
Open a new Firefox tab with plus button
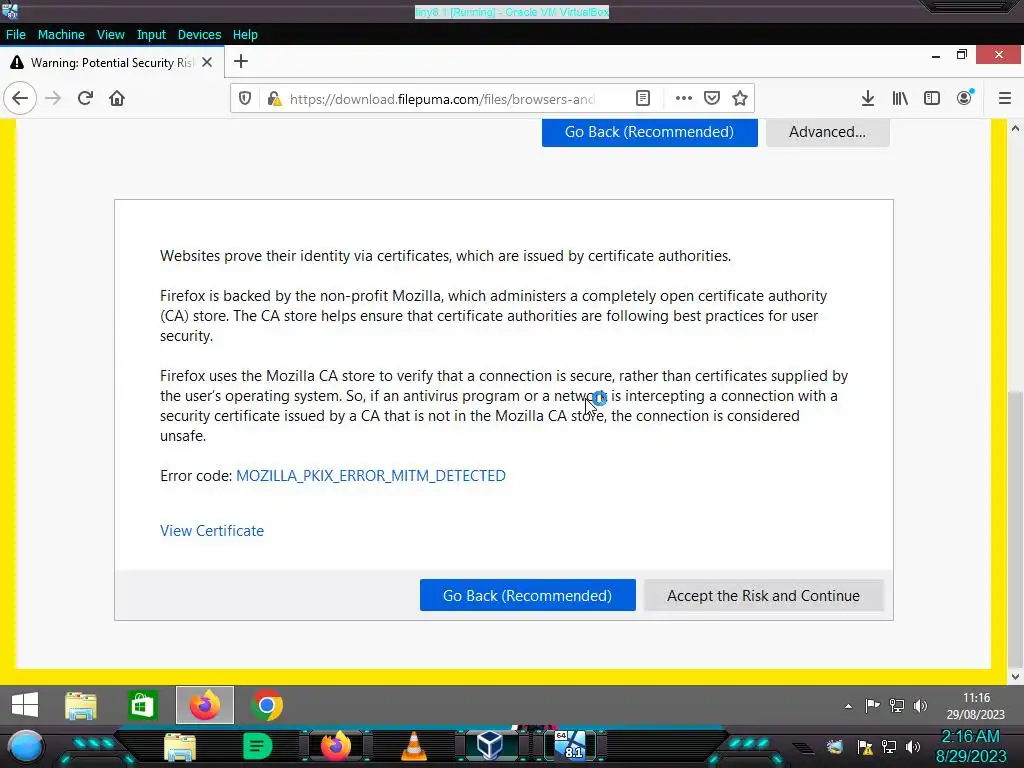tap(241, 61)
